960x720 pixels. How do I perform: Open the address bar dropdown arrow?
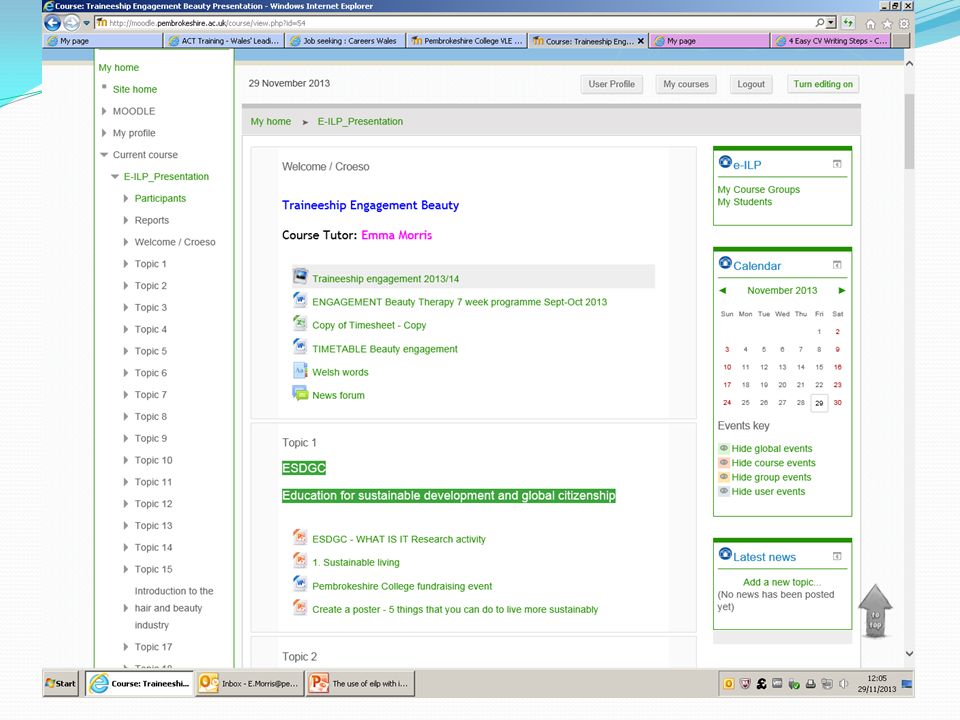[831, 23]
